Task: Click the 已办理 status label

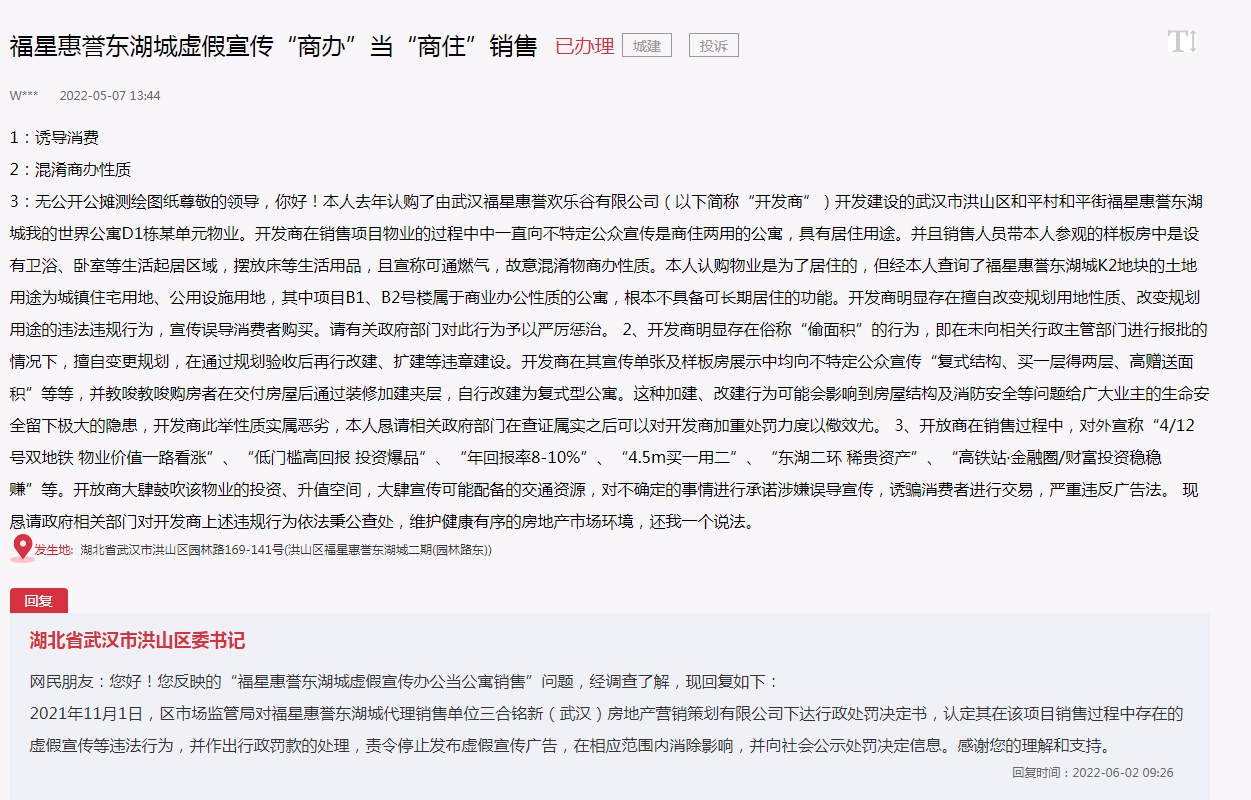Action: tap(584, 46)
